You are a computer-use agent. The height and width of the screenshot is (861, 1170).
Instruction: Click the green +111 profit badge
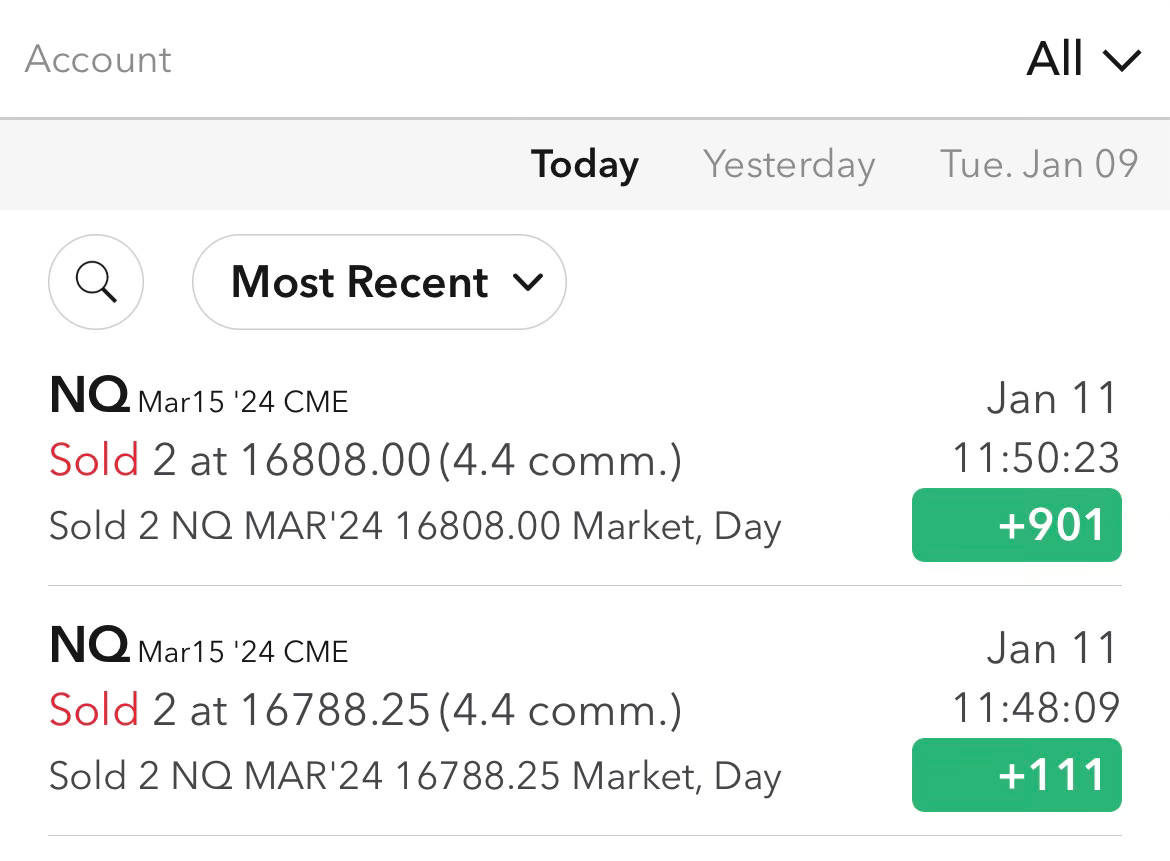pos(1016,774)
